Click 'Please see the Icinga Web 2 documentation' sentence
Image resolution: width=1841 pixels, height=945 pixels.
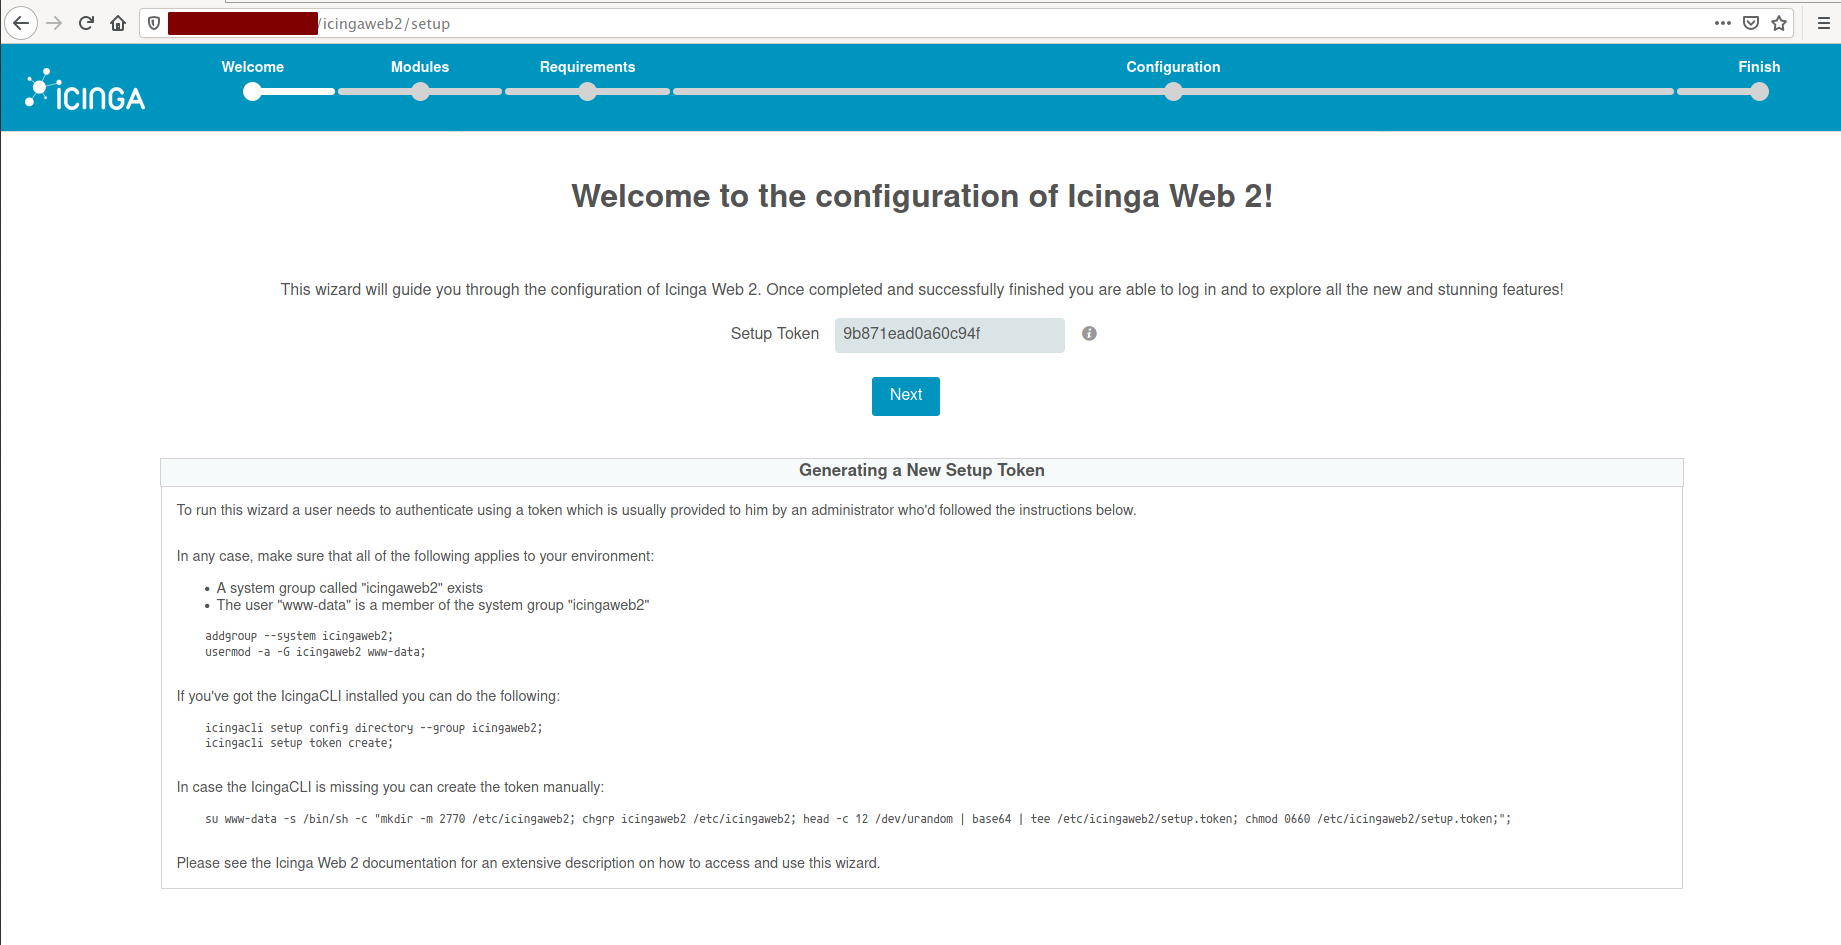tap(528, 863)
